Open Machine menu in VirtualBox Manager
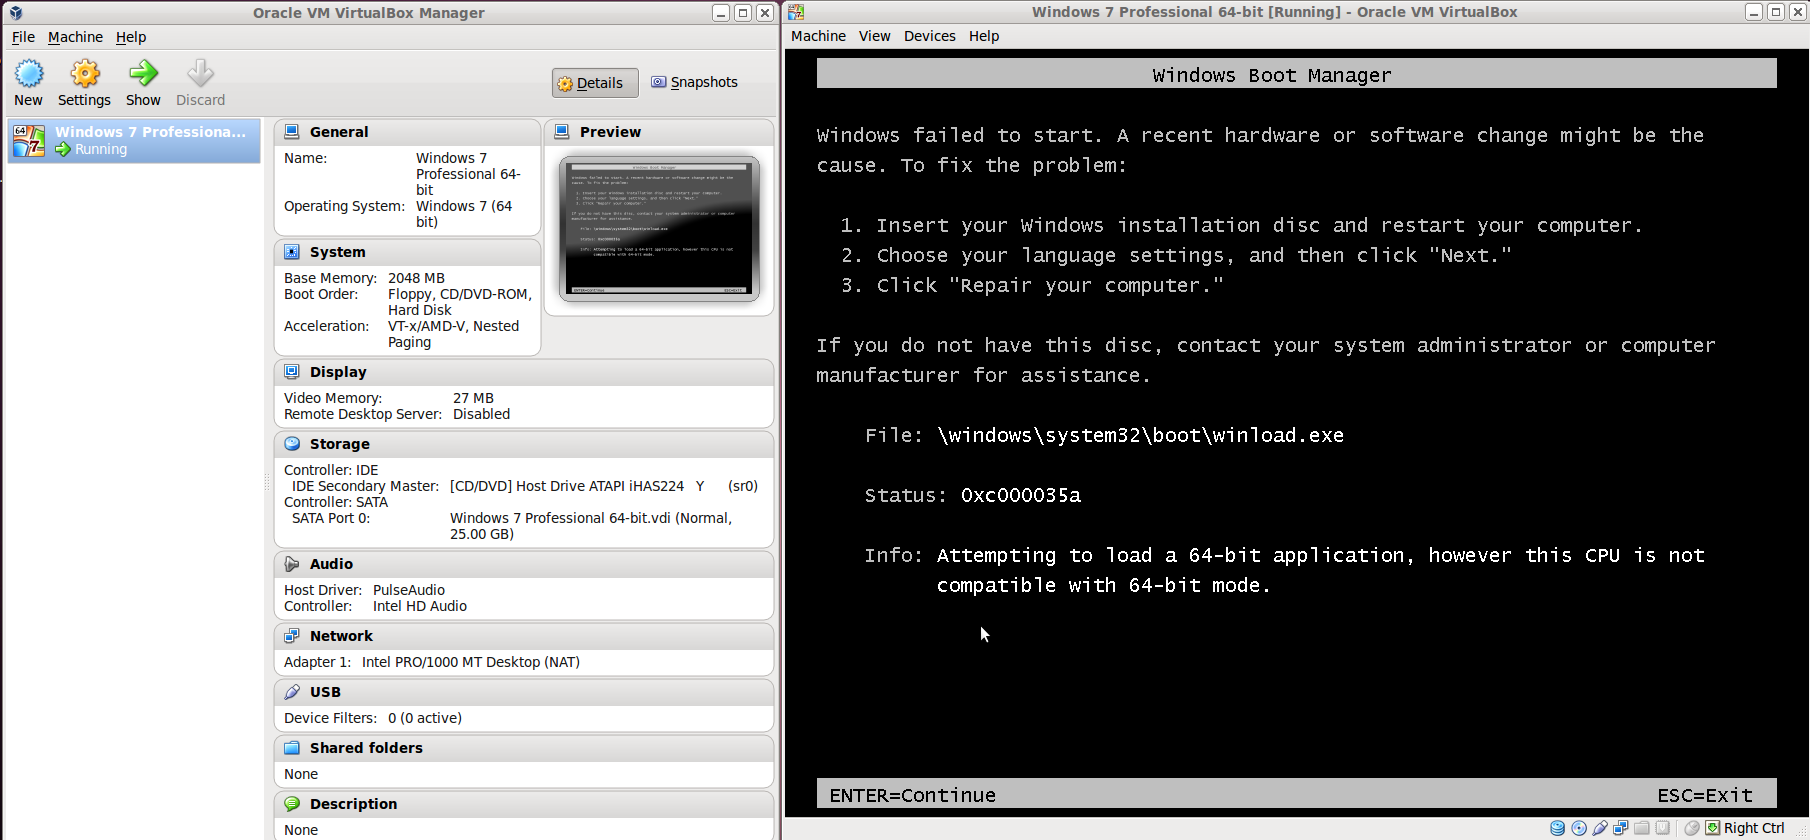Image resolution: width=1810 pixels, height=840 pixels. tap(75, 37)
